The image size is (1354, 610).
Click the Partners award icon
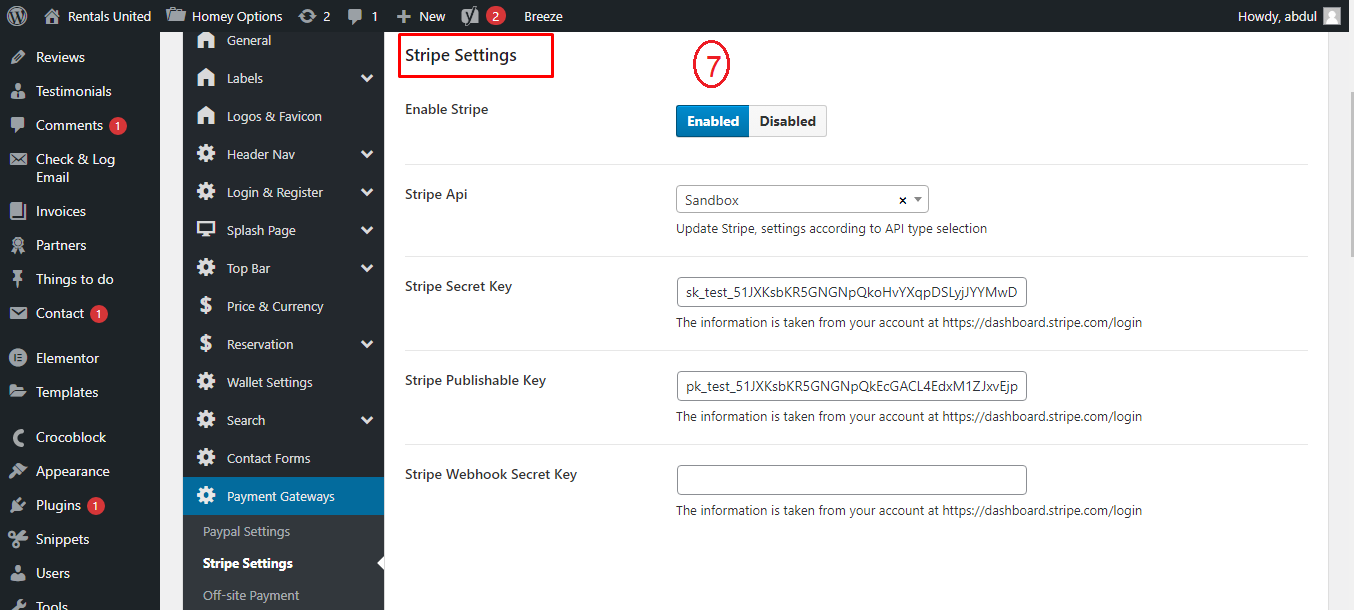tap(18, 245)
